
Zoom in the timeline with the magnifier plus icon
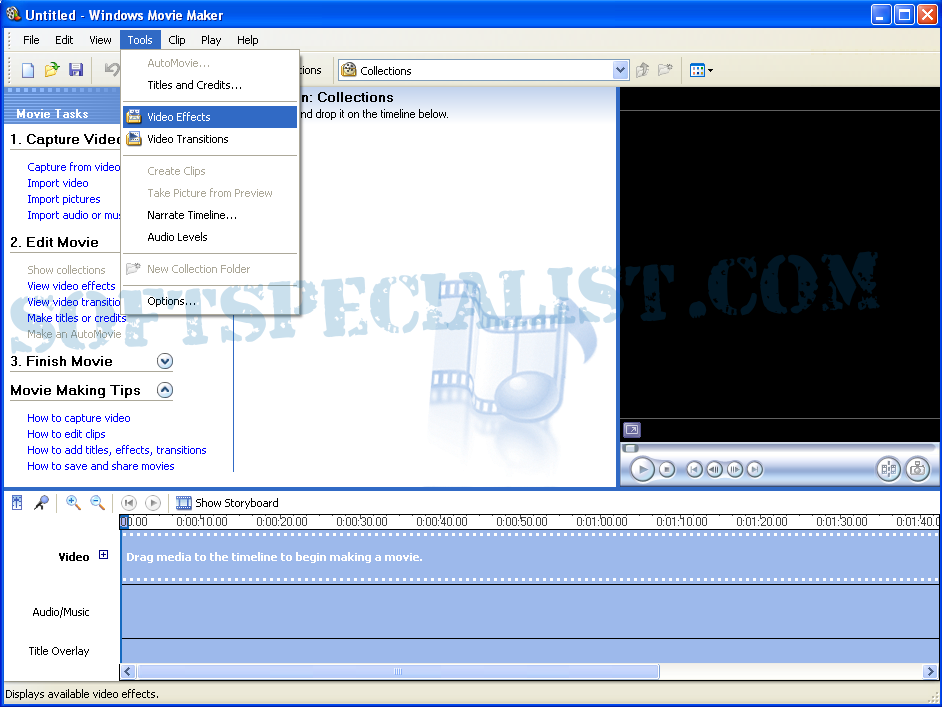point(73,503)
